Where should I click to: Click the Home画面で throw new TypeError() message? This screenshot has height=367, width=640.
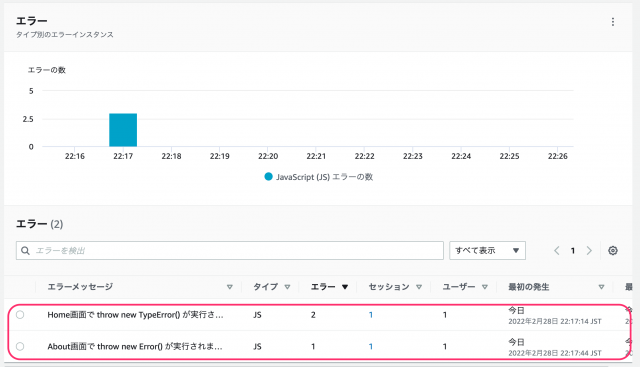[135, 315]
